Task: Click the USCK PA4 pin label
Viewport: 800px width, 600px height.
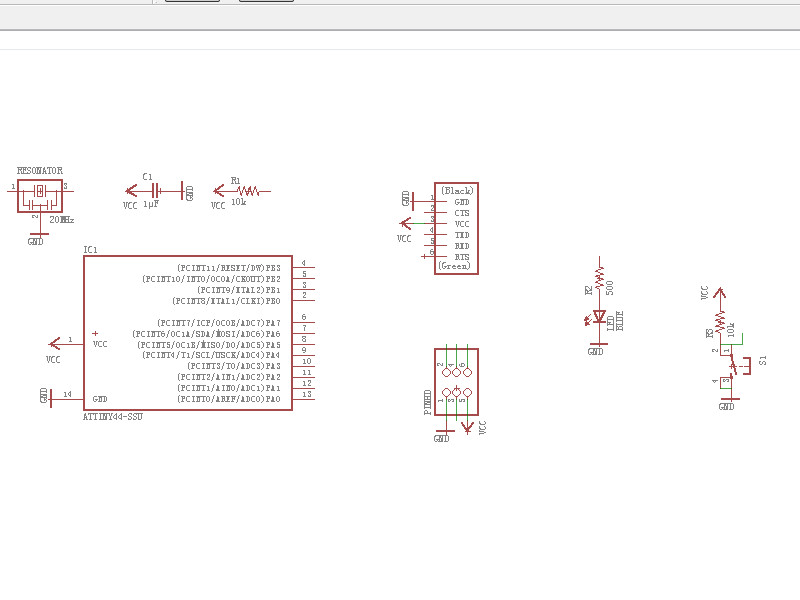Action: 211,355
